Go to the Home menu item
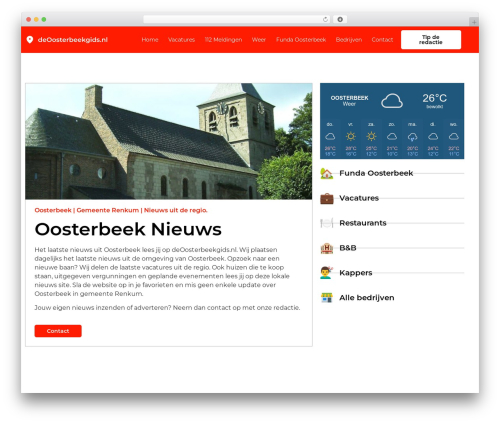This screenshot has width=500, height=423. (150, 40)
